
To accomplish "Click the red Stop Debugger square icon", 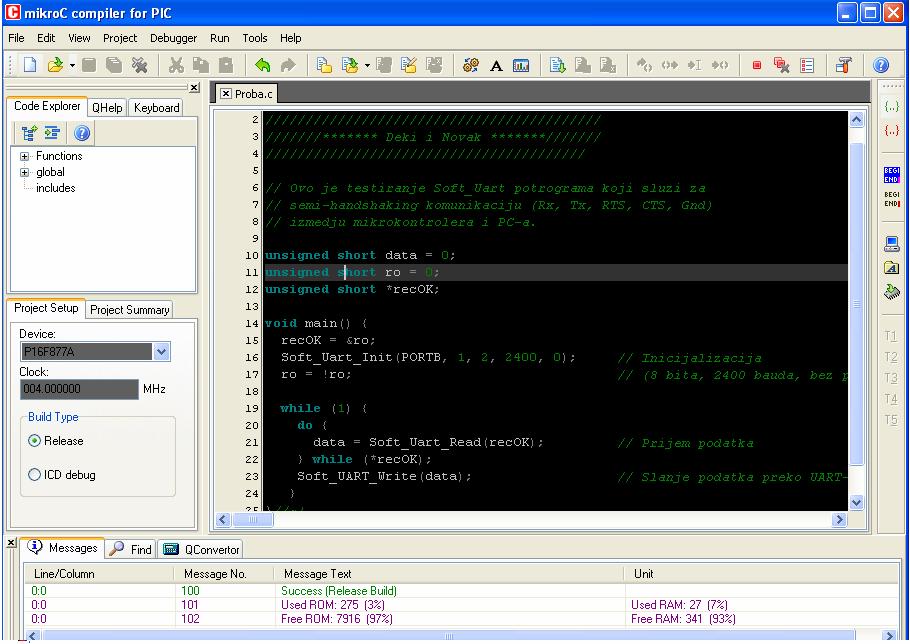I will (757, 65).
